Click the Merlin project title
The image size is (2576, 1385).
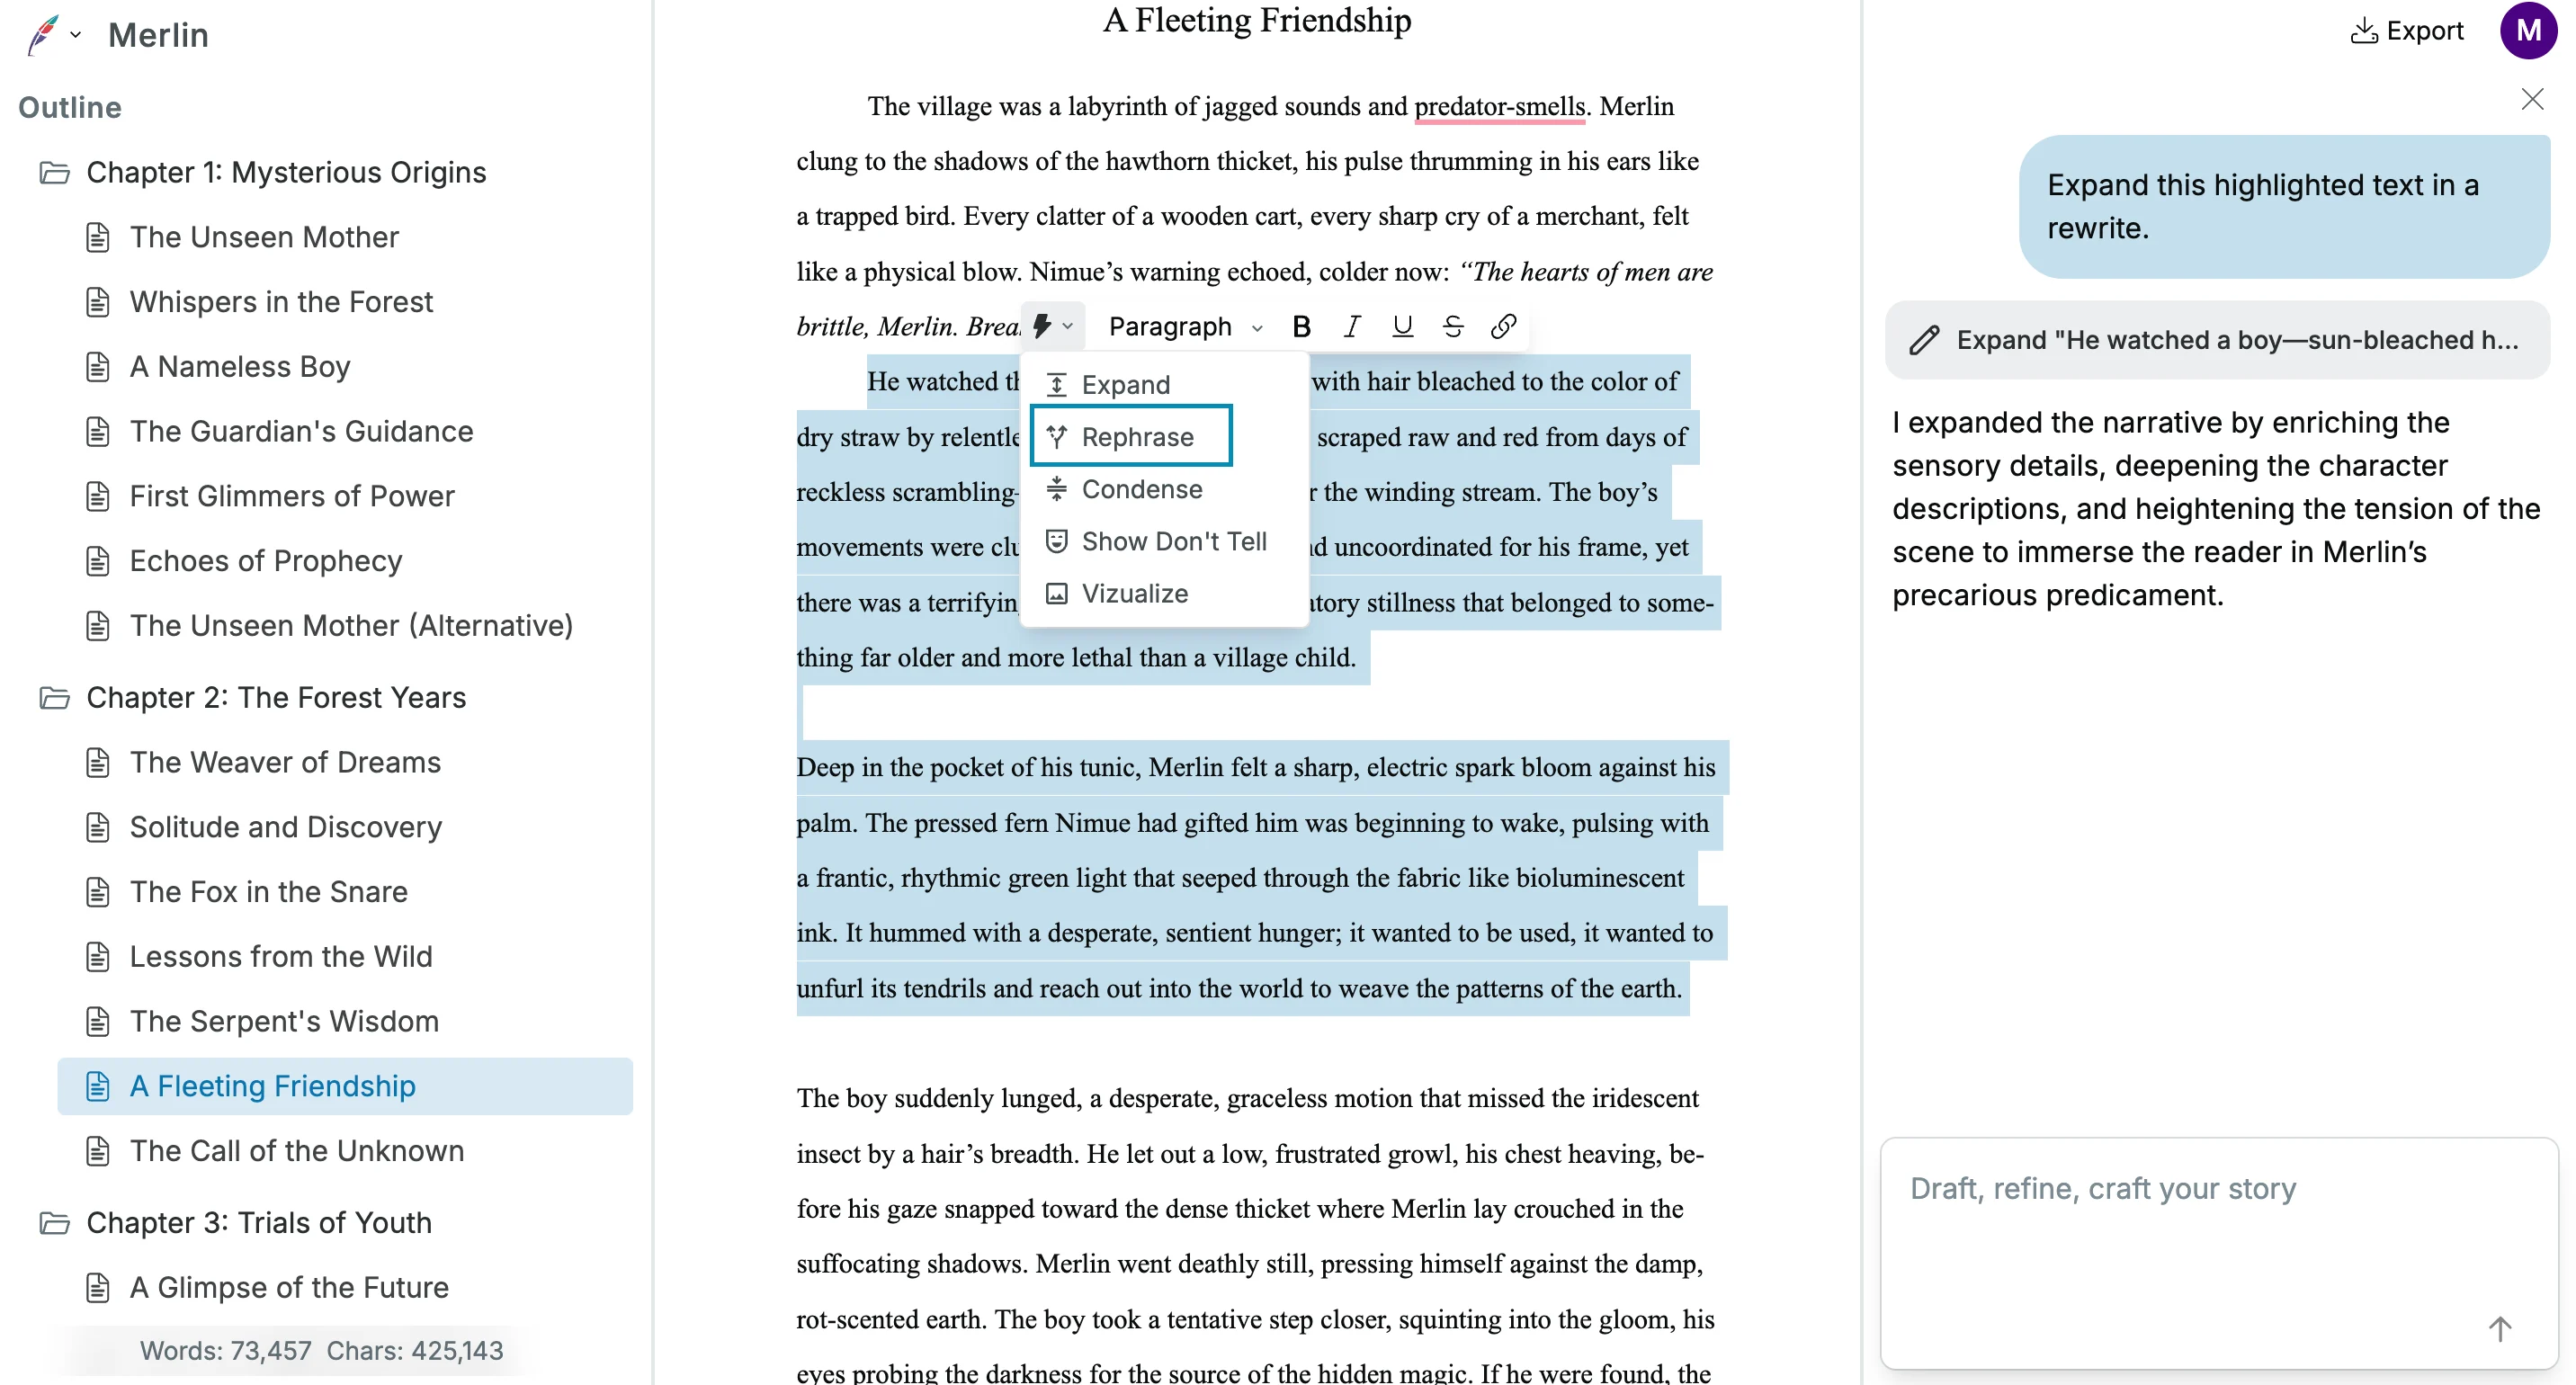click(x=158, y=35)
